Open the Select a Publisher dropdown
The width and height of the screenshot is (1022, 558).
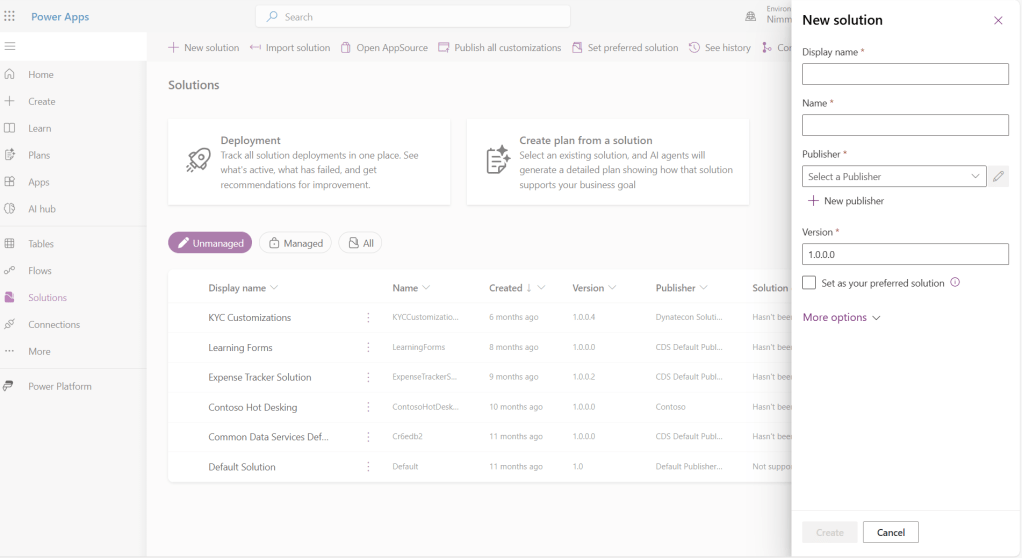coord(894,176)
